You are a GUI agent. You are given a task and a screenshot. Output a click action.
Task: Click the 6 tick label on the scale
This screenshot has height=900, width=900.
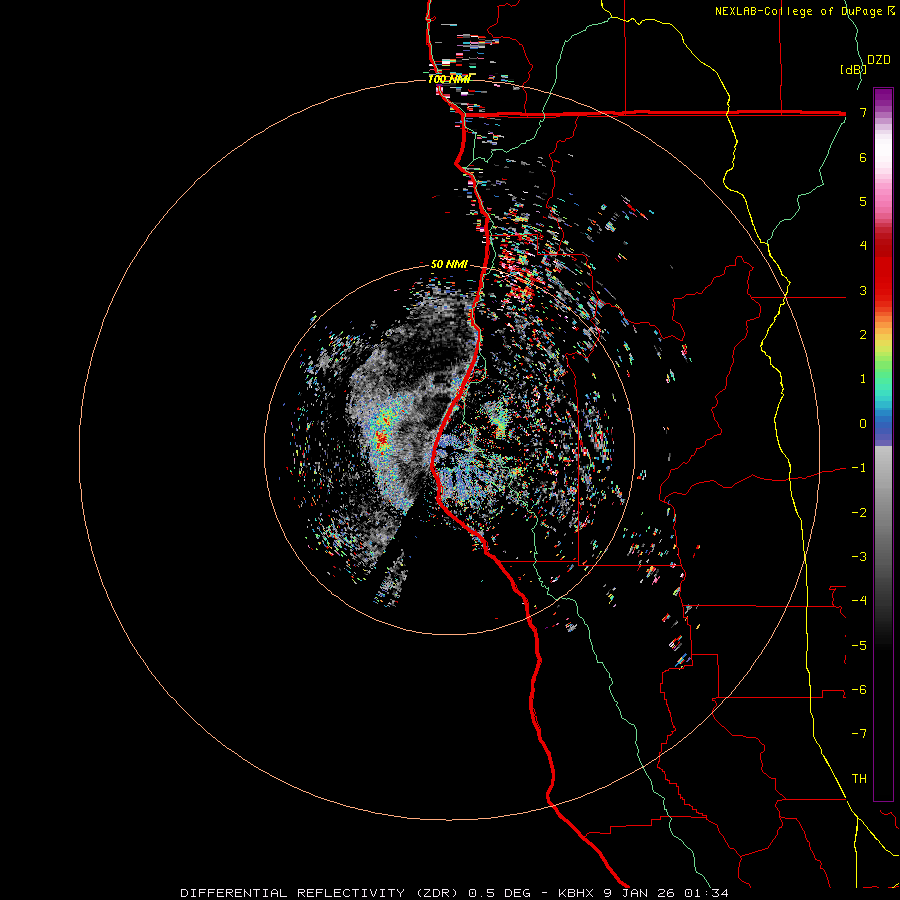pyautogui.click(x=863, y=157)
